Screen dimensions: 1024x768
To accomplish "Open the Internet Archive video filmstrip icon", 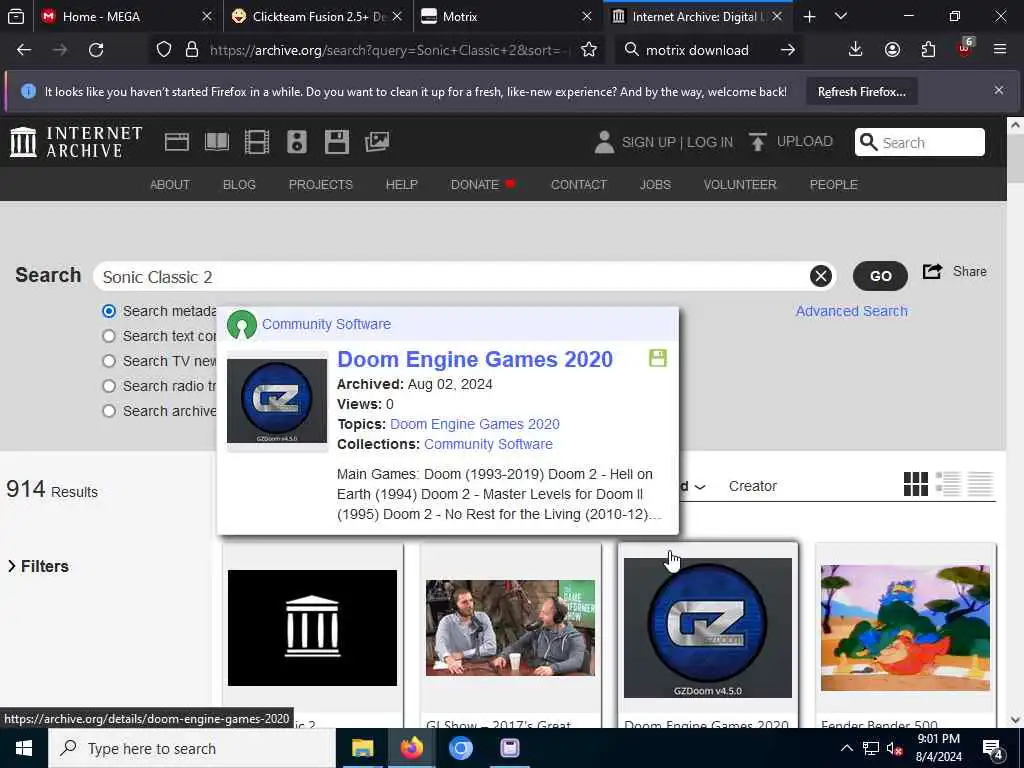I will click(x=257, y=142).
